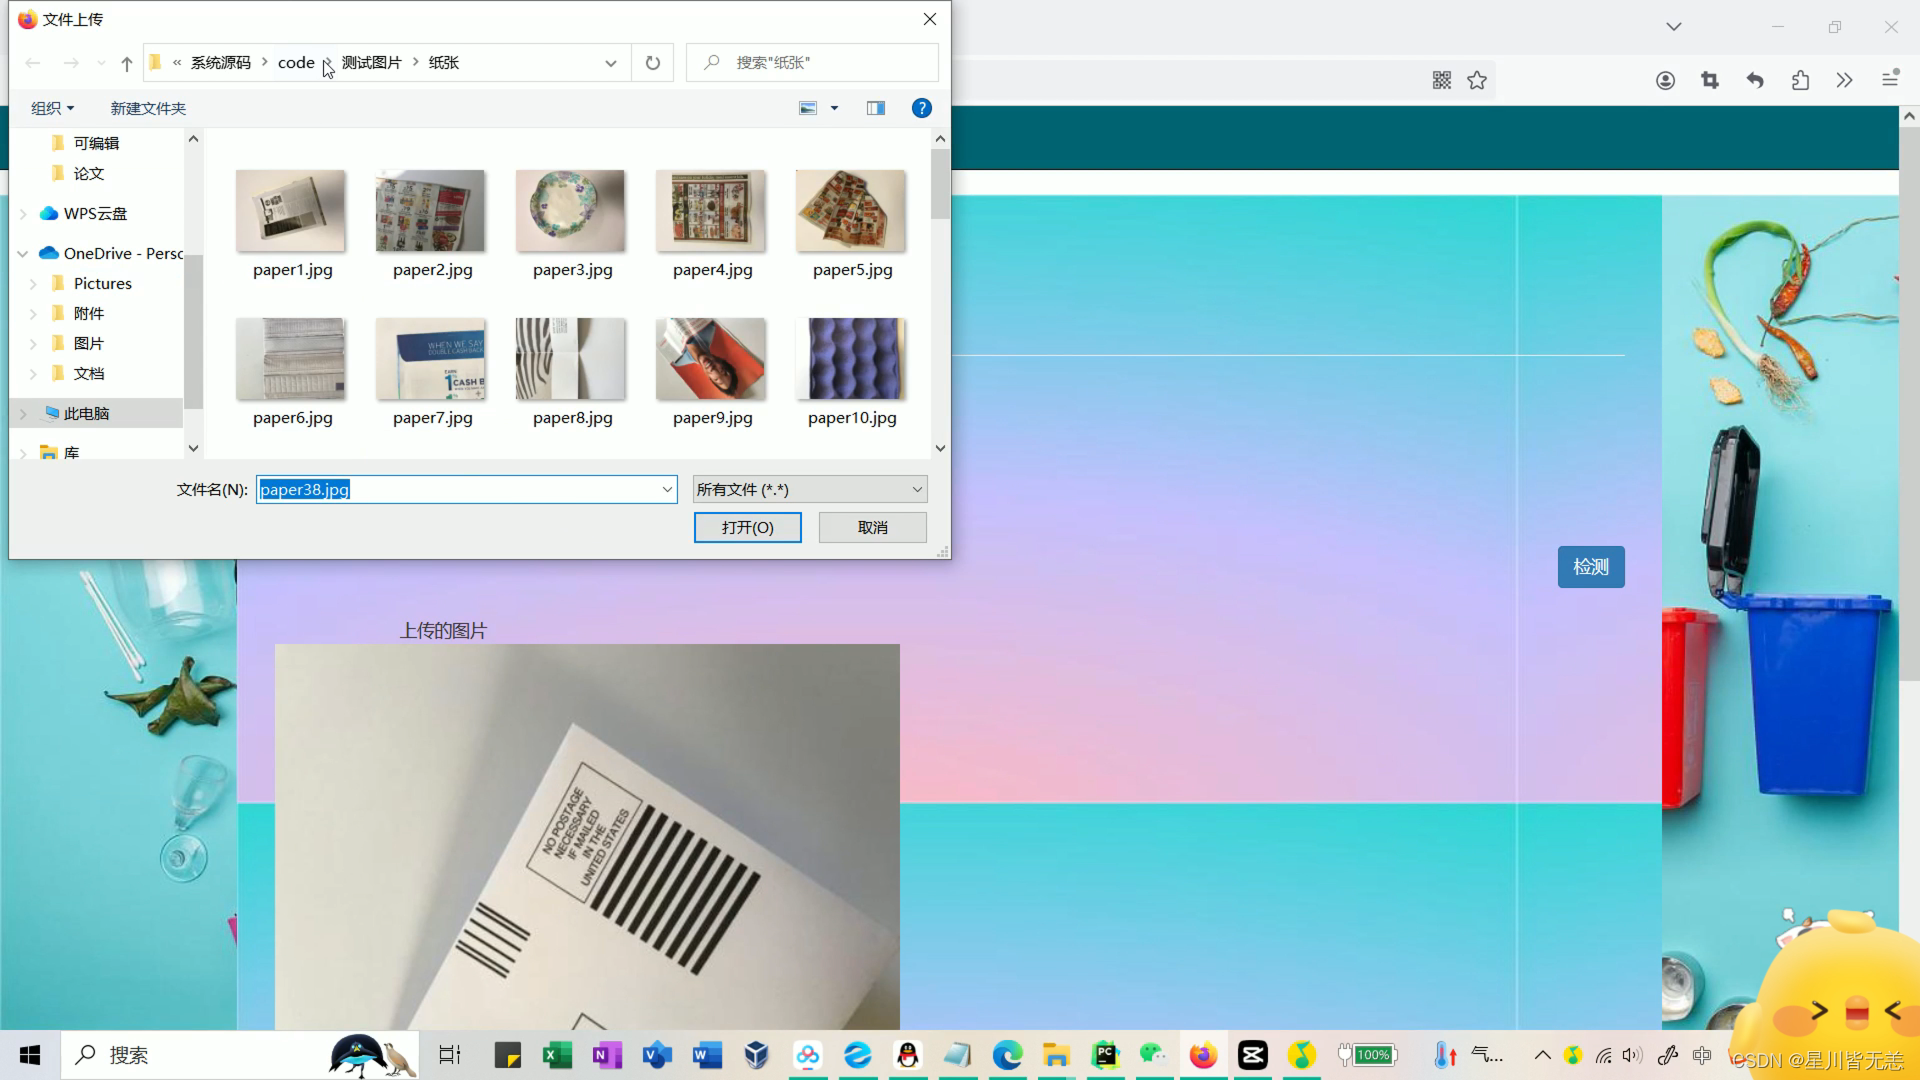Open PyCharm from the taskbar
This screenshot has width=1920, height=1080.
pyautogui.click(x=1105, y=1055)
